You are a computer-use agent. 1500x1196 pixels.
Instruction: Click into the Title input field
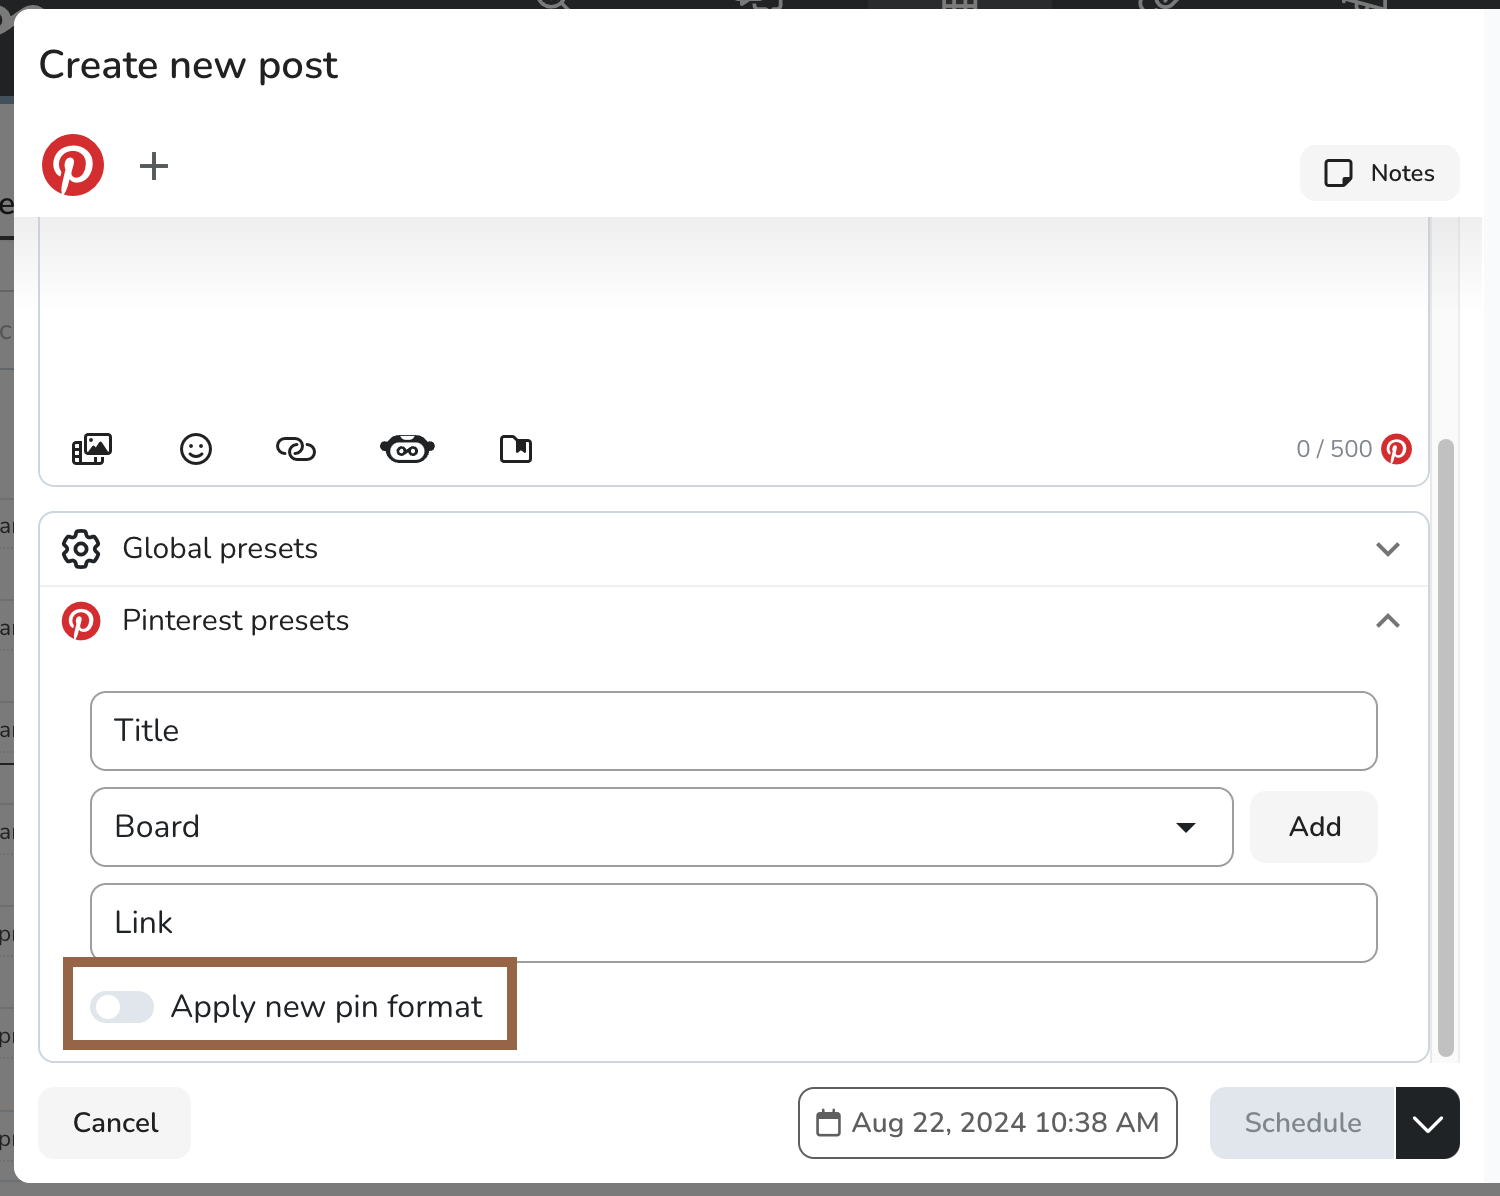(x=733, y=731)
